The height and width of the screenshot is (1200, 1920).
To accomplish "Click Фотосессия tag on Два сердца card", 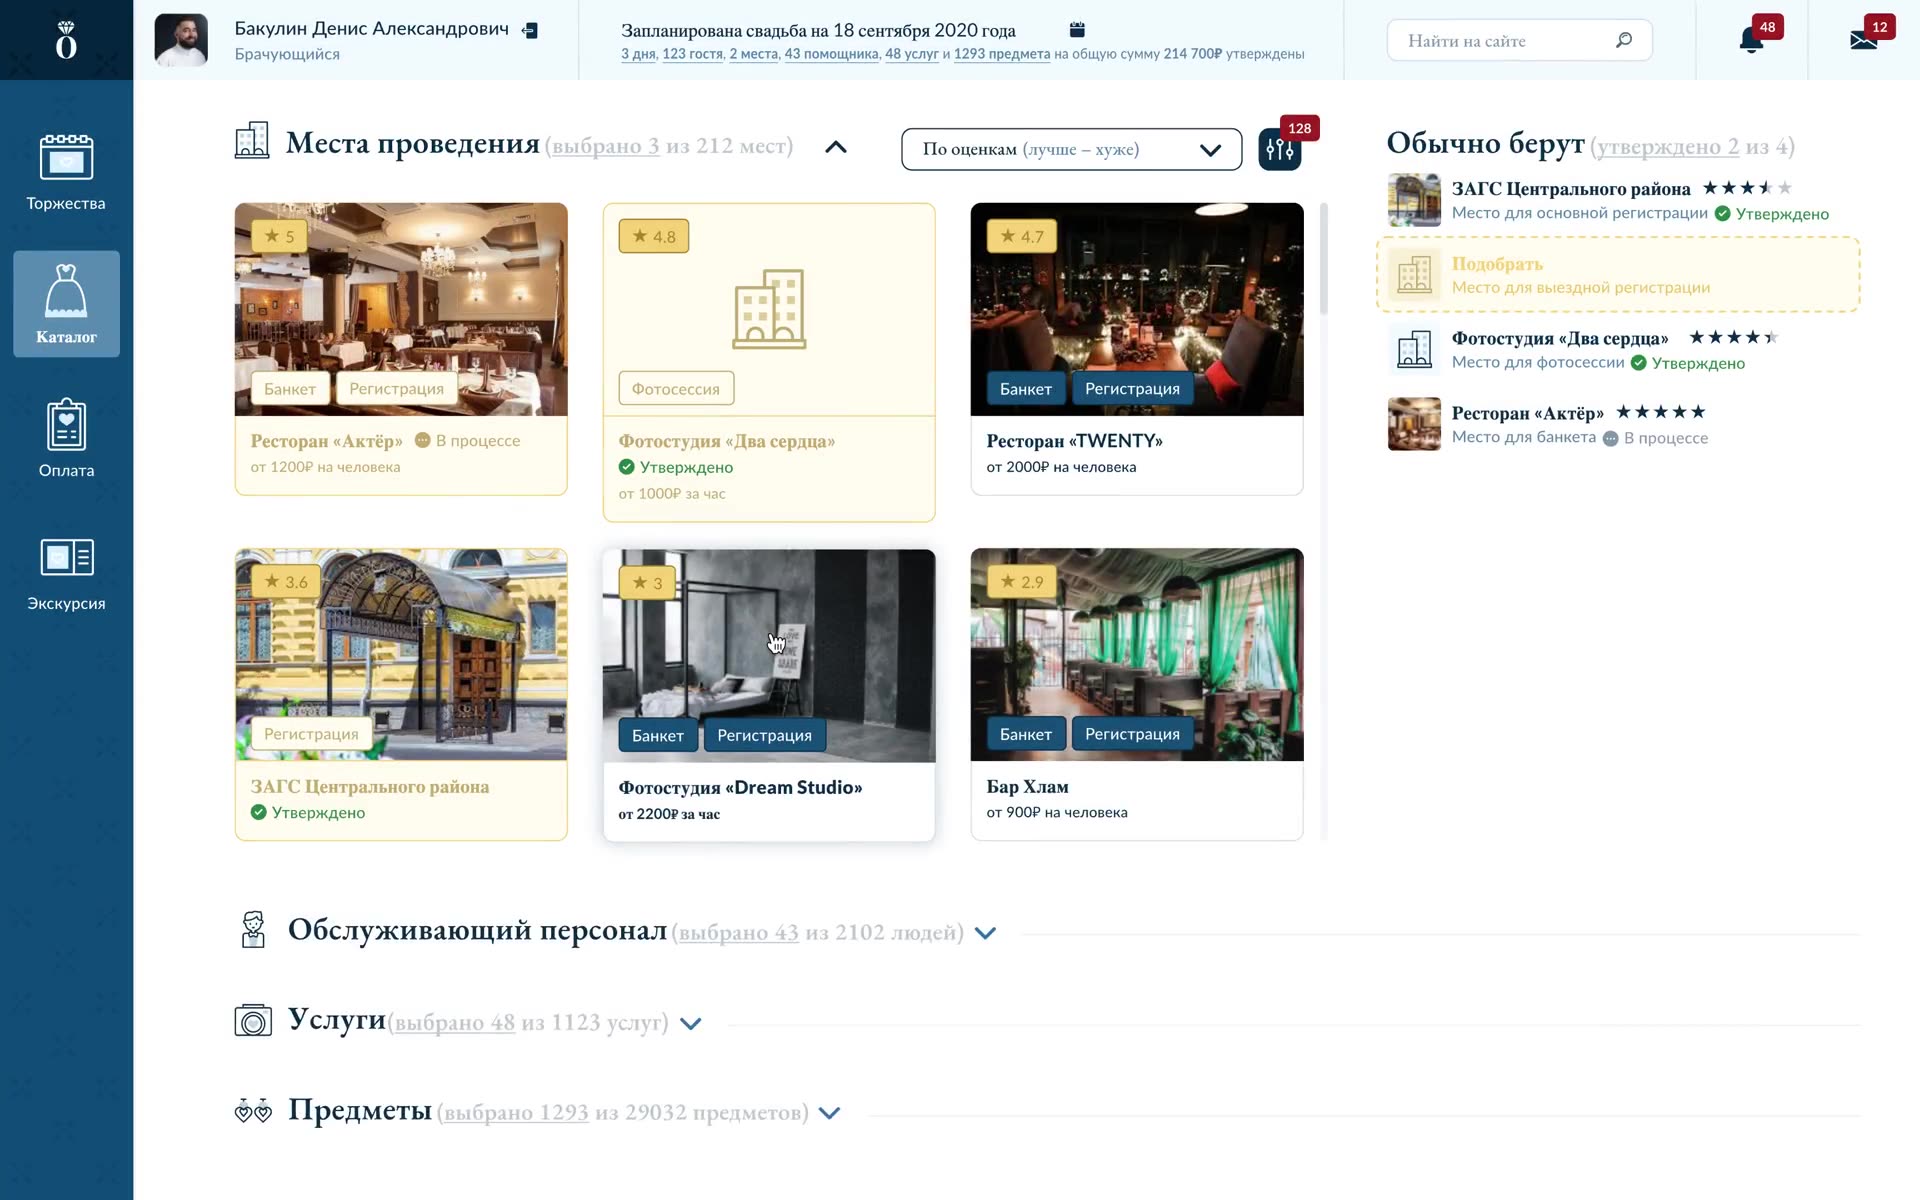I will pos(676,388).
